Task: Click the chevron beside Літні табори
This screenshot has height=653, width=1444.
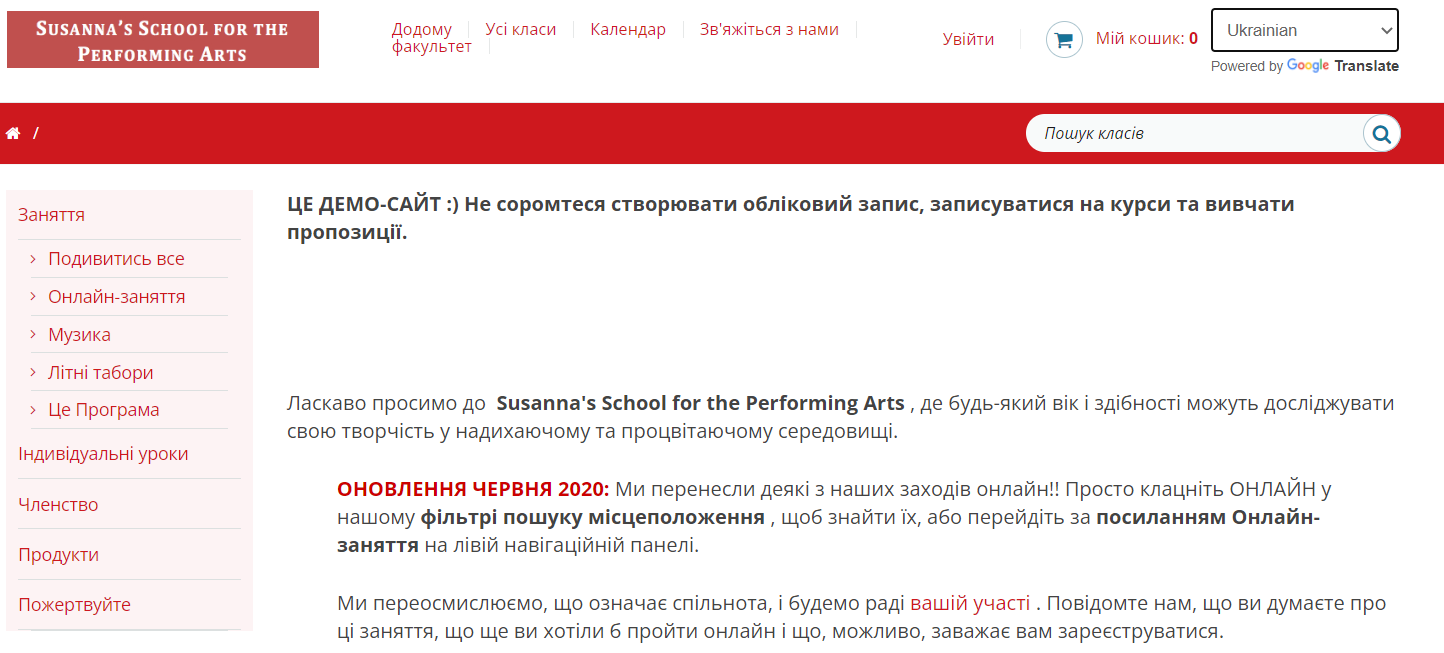Action: pos(33,373)
